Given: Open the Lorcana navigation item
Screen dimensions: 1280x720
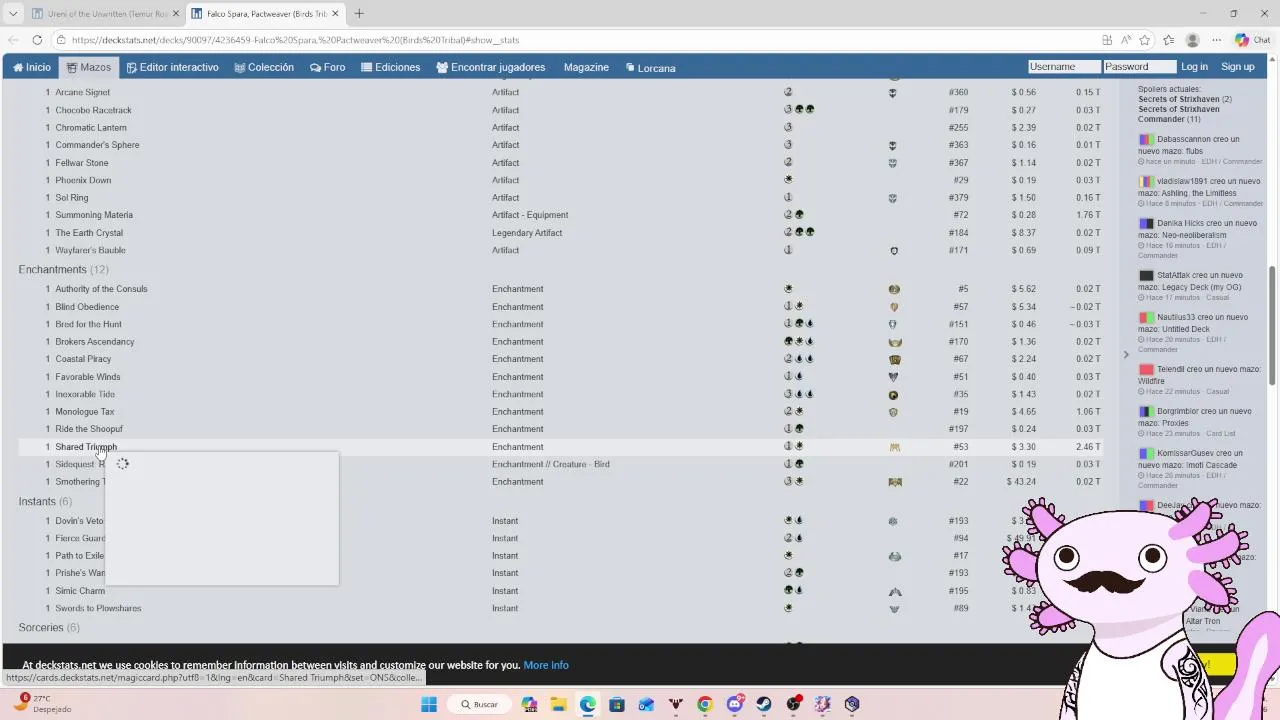Looking at the screenshot, I should (x=650, y=67).
